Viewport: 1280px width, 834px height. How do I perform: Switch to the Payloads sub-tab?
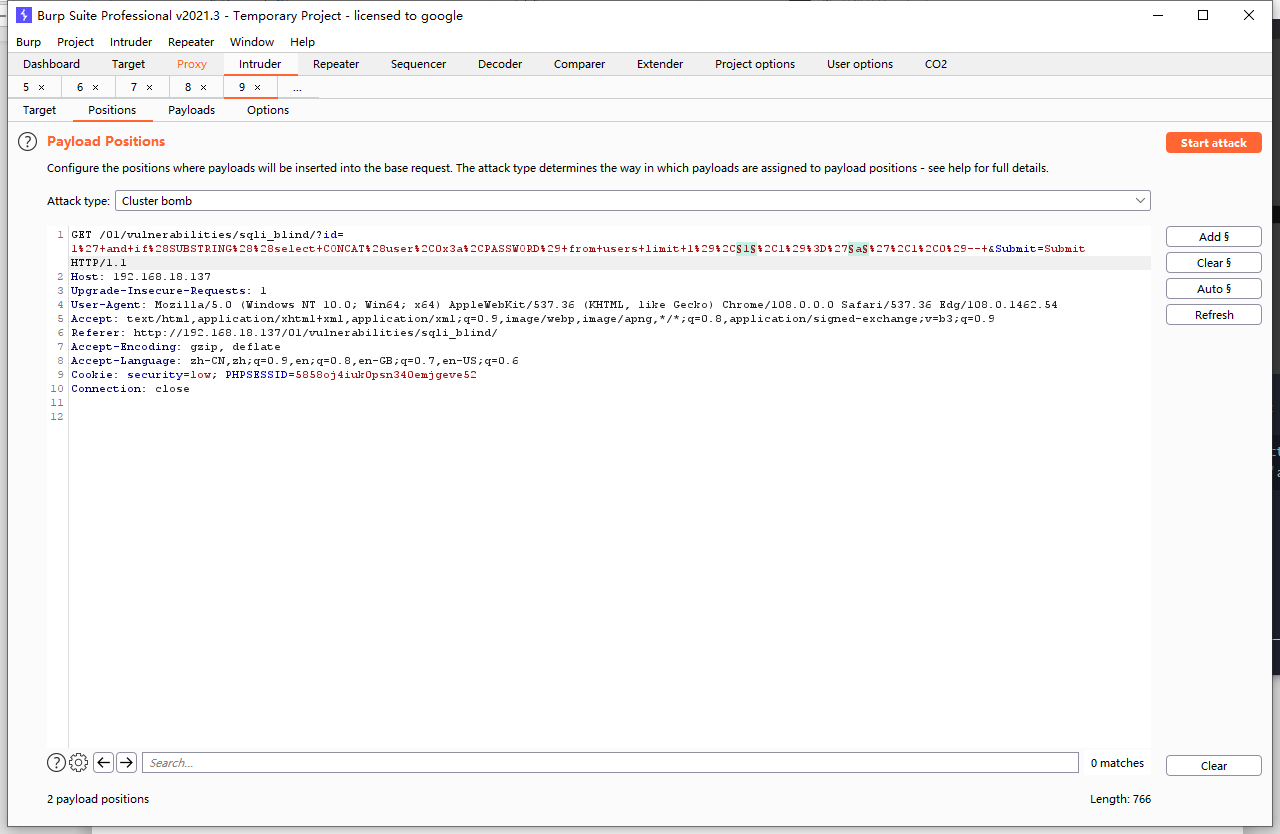(191, 110)
